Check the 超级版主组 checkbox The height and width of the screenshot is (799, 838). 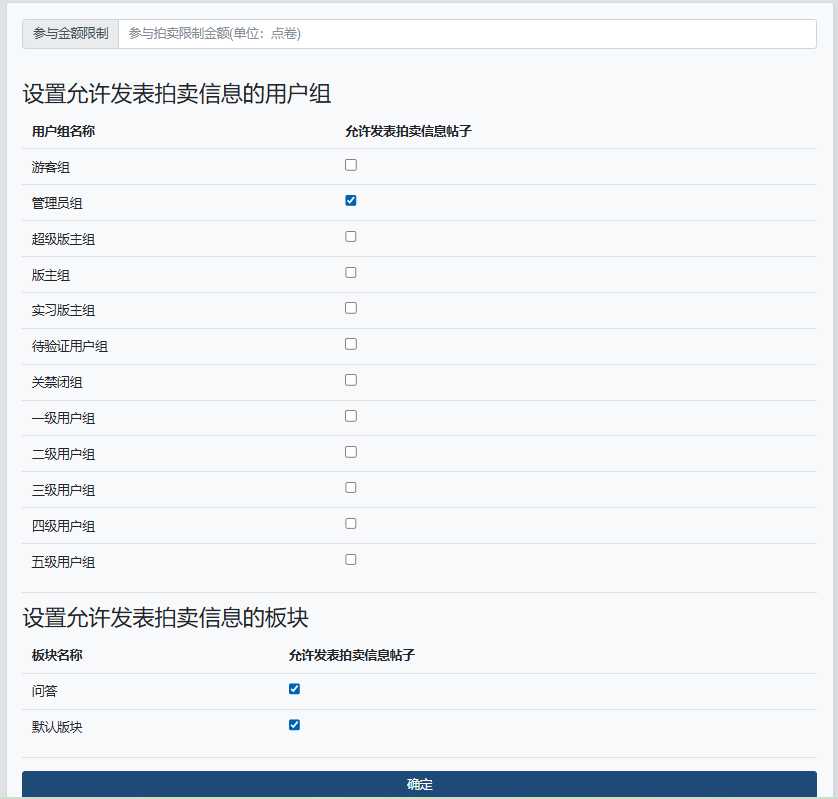(350, 236)
